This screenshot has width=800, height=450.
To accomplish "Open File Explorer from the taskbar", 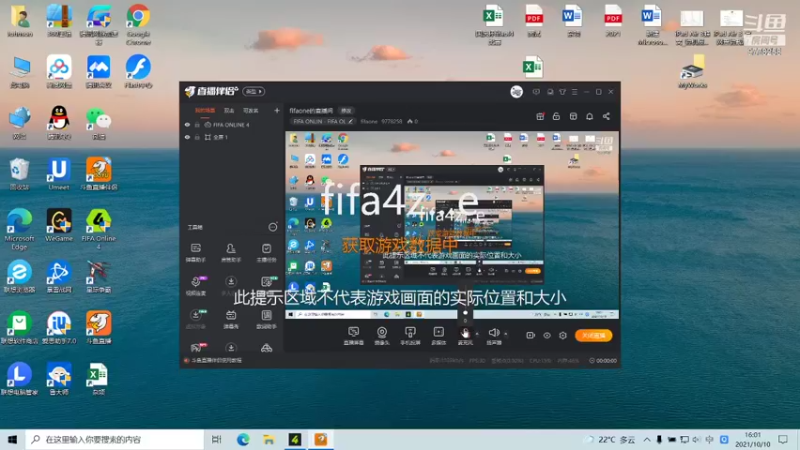I will (269, 439).
